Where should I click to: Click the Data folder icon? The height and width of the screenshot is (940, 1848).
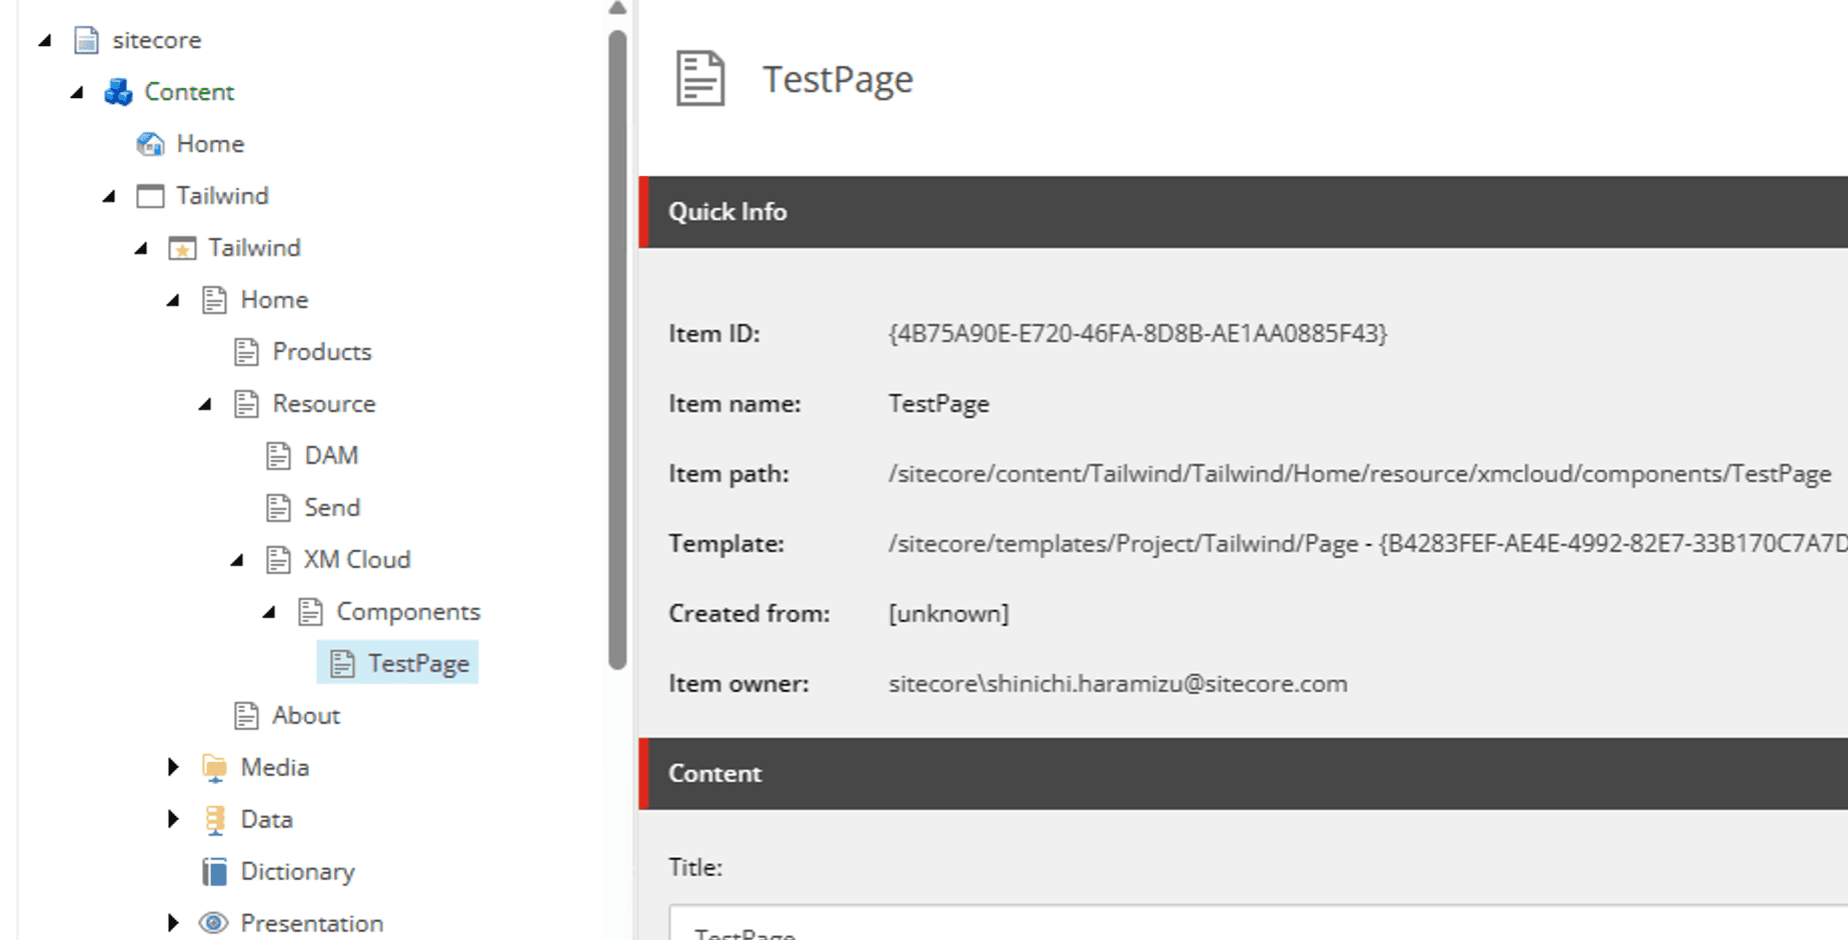click(x=214, y=820)
